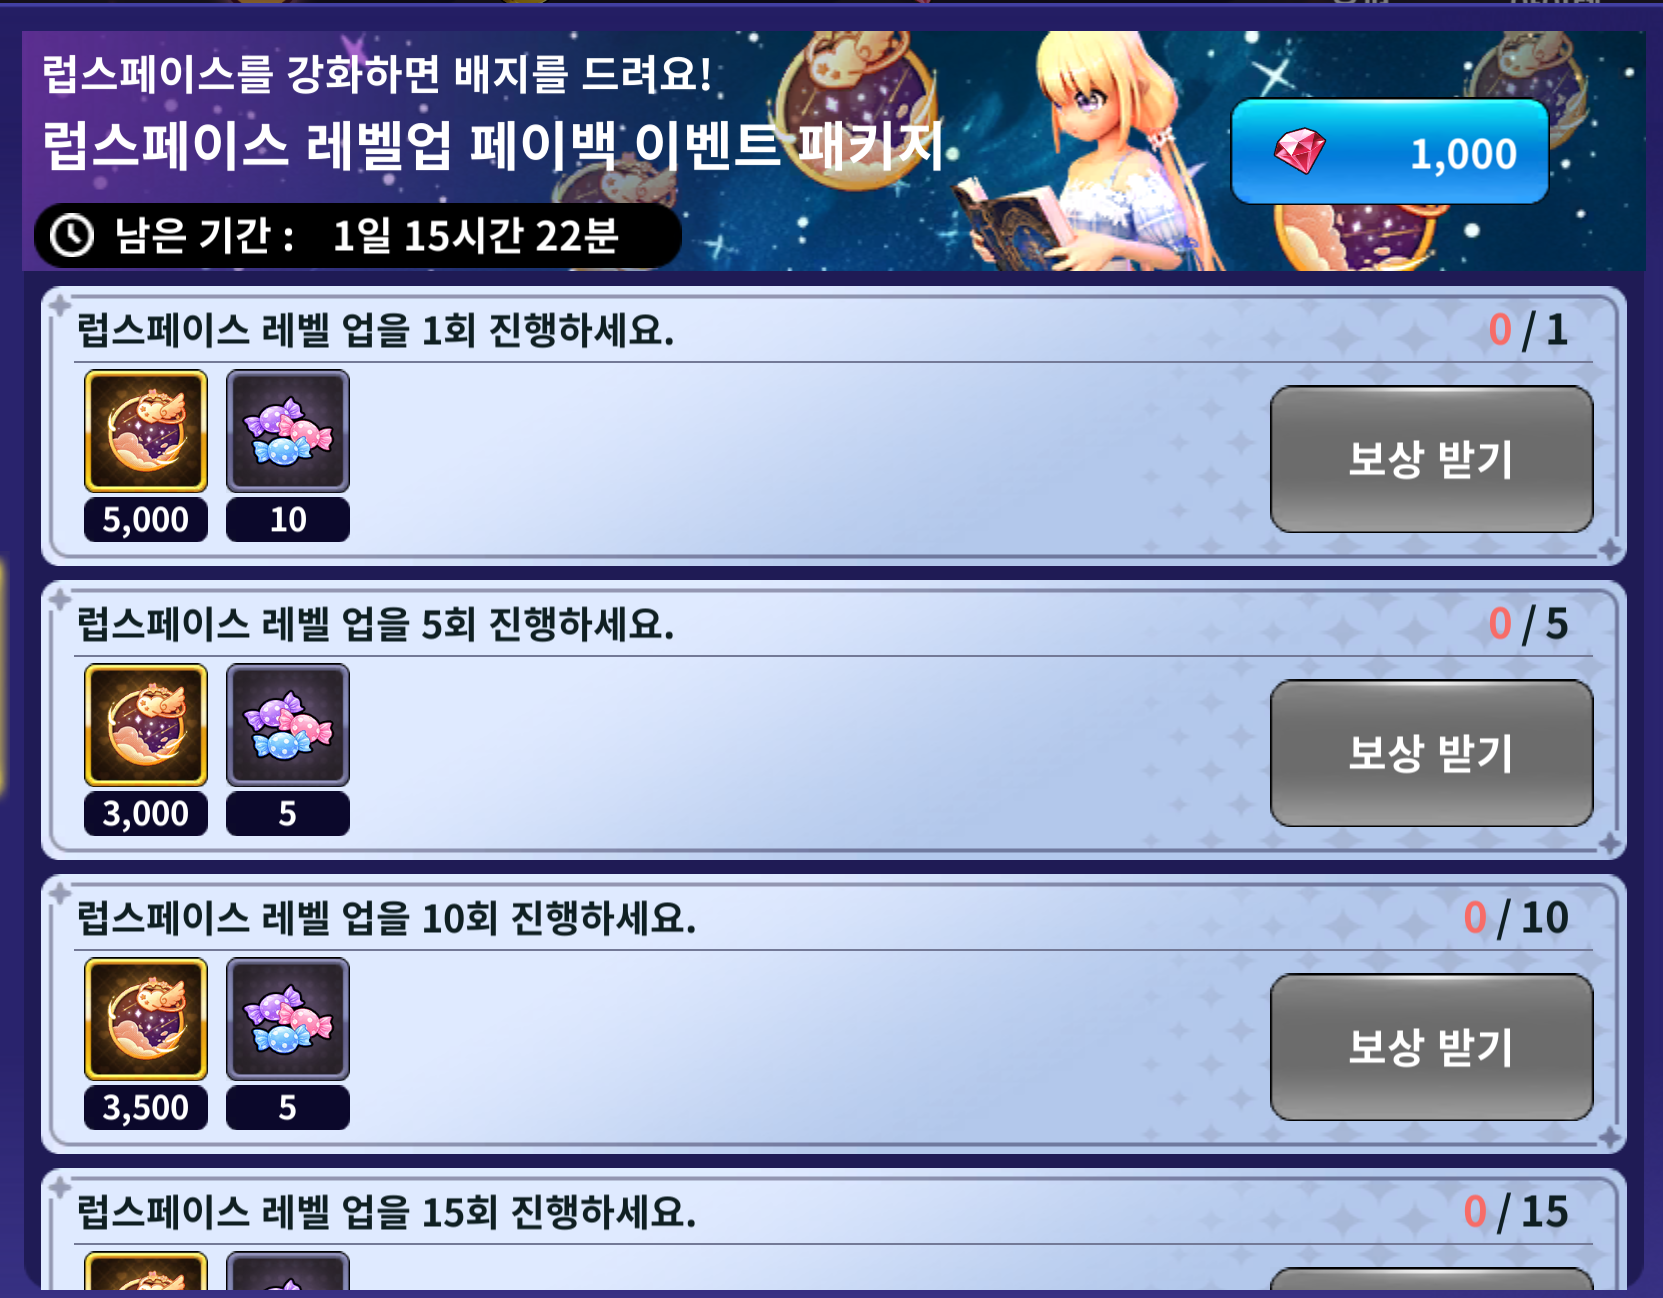Click the 0 / 1 progress counter
Viewport: 1663px width, 1298px height.
point(1528,330)
